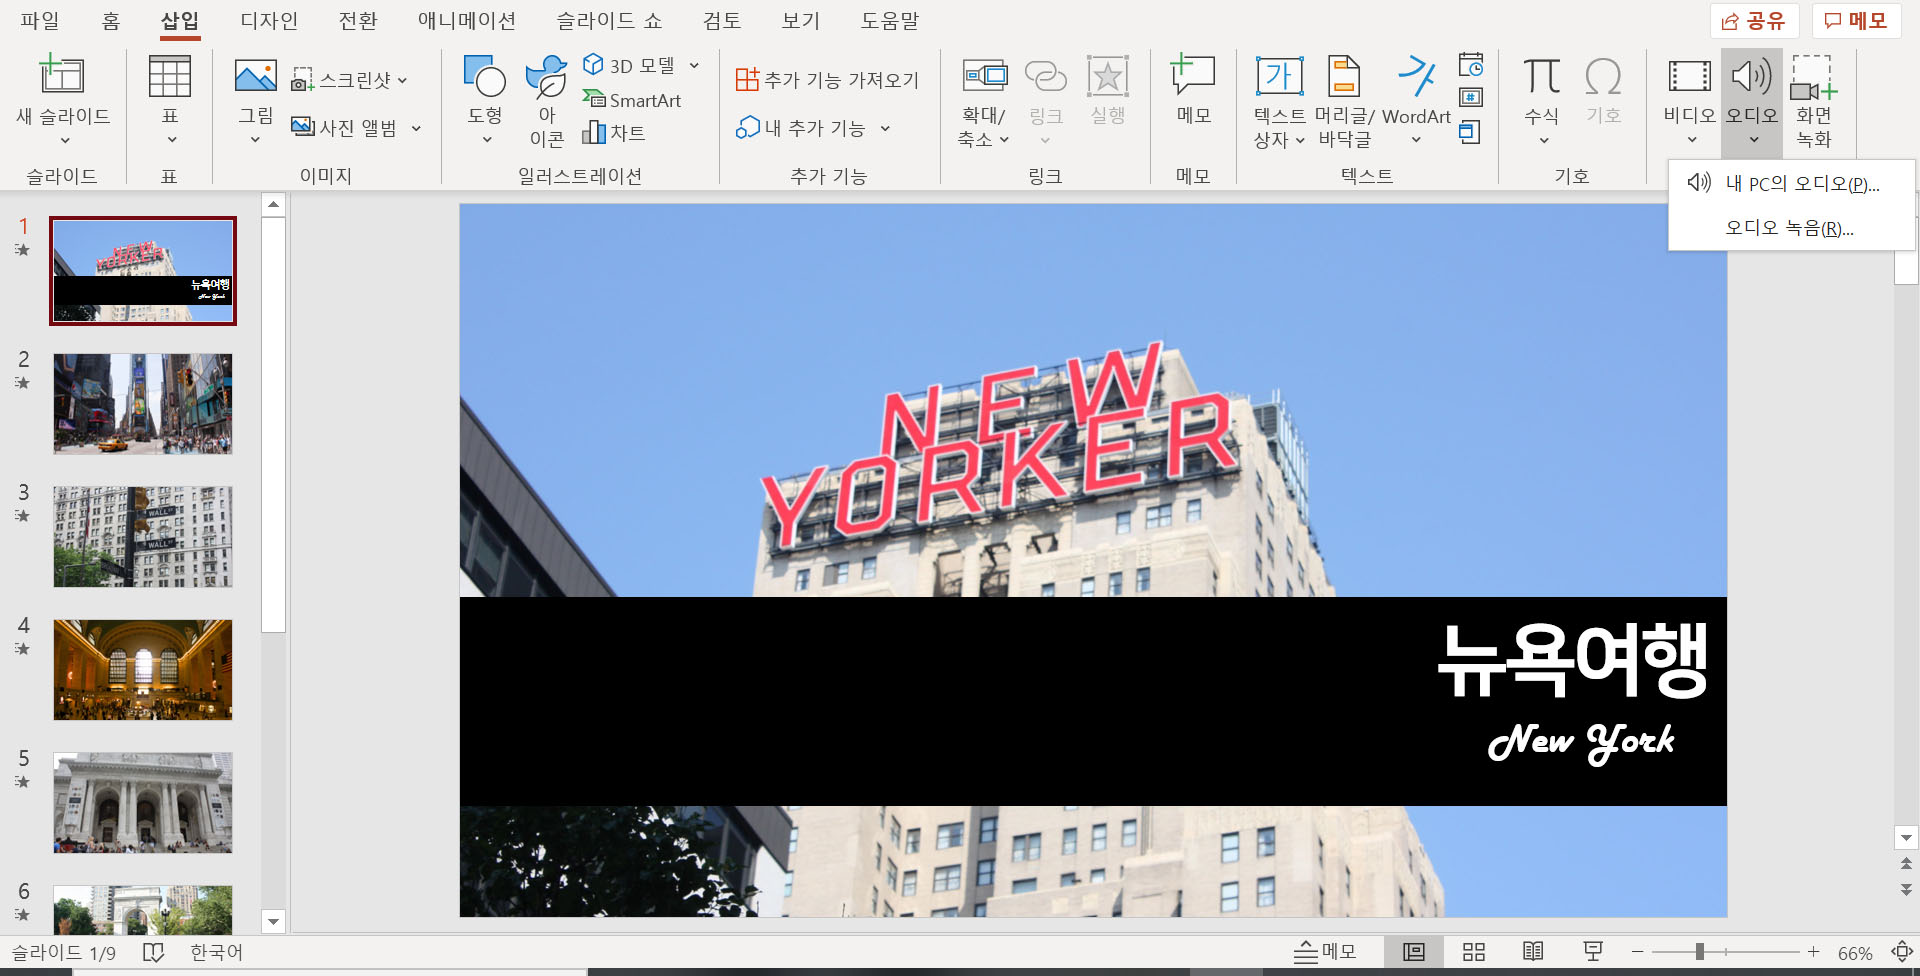The width and height of the screenshot is (1920, 976).
Task: Choose Audio on My PC (내 PC의 오디오)
Action: (1791, 183)
